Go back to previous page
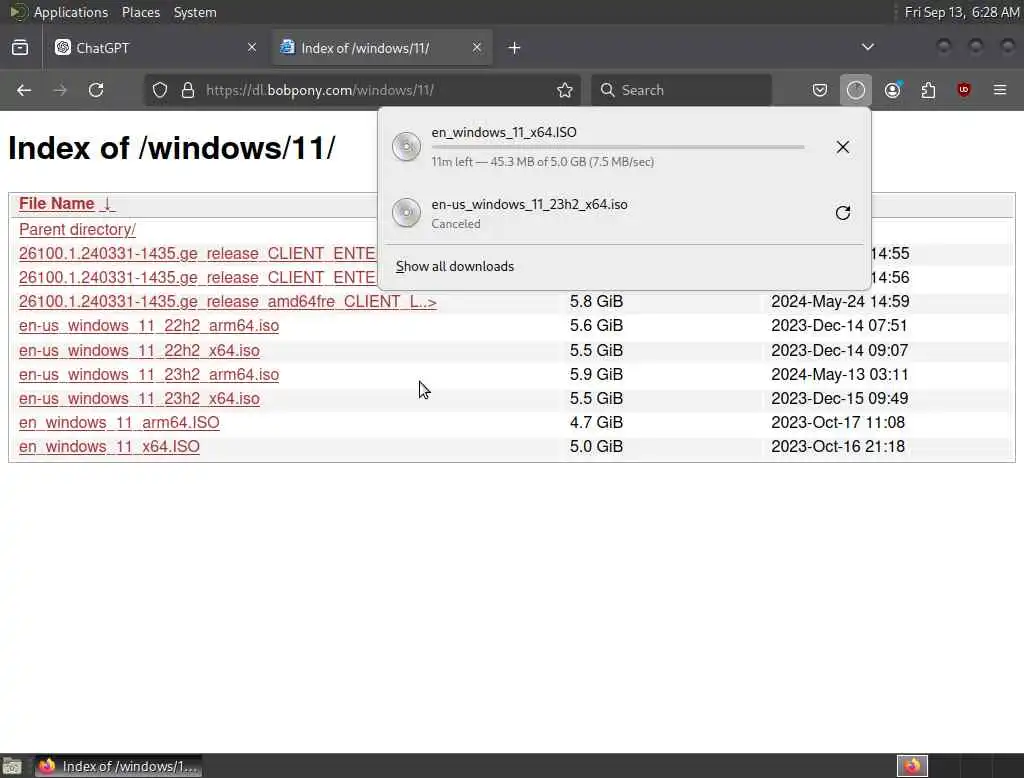1024x778 pixels. [24, 90]
